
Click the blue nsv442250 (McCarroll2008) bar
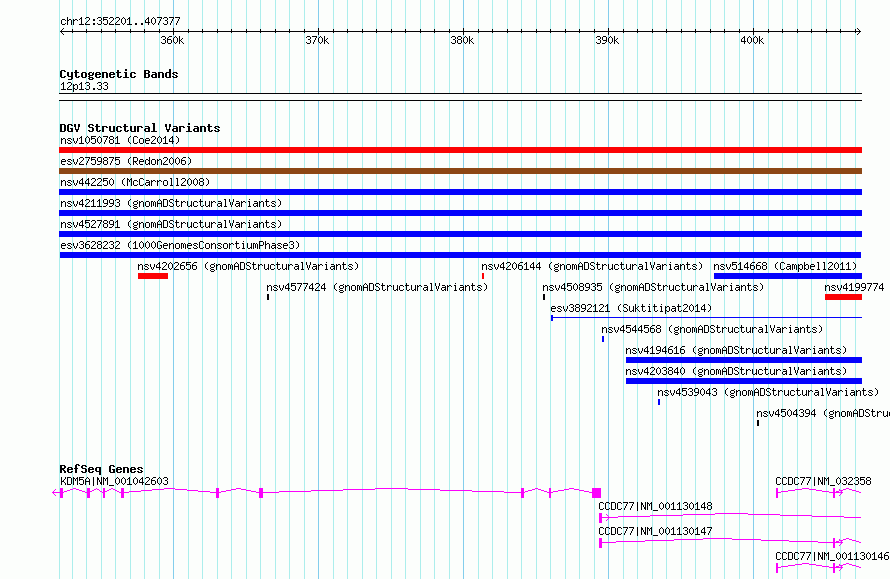click(460, 192)
